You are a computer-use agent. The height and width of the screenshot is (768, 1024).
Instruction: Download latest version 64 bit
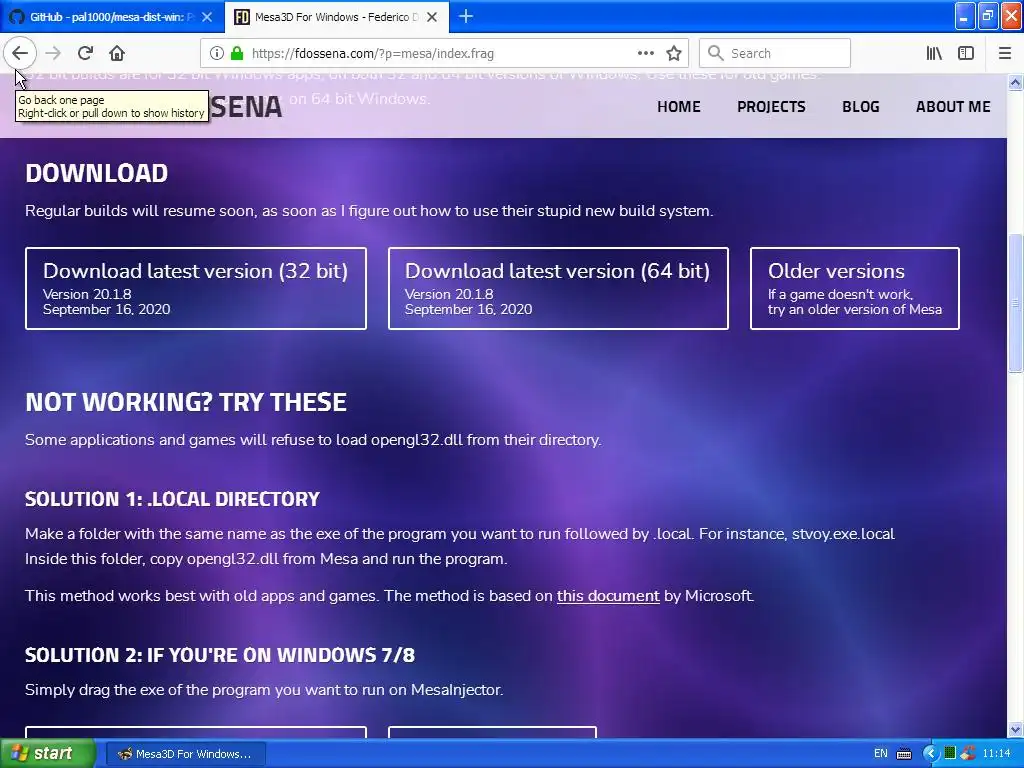pos(558,288)
